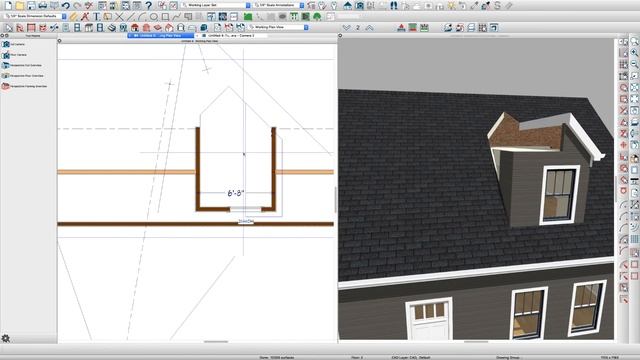Screen dimensions: 640x360
Task: Click camera view horizontal scrollbar
Action: [x=476, y=342]
